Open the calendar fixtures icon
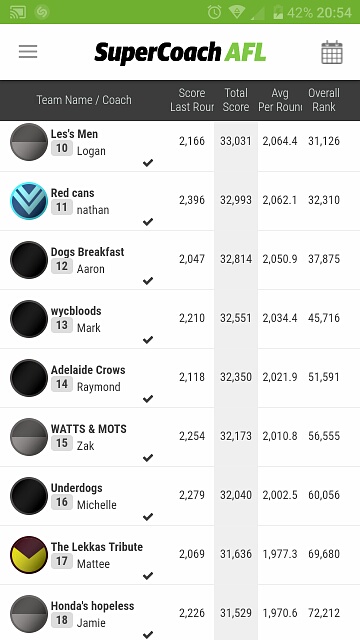The width and height of the screenshot is (360, 640). [x=332, y=52]
